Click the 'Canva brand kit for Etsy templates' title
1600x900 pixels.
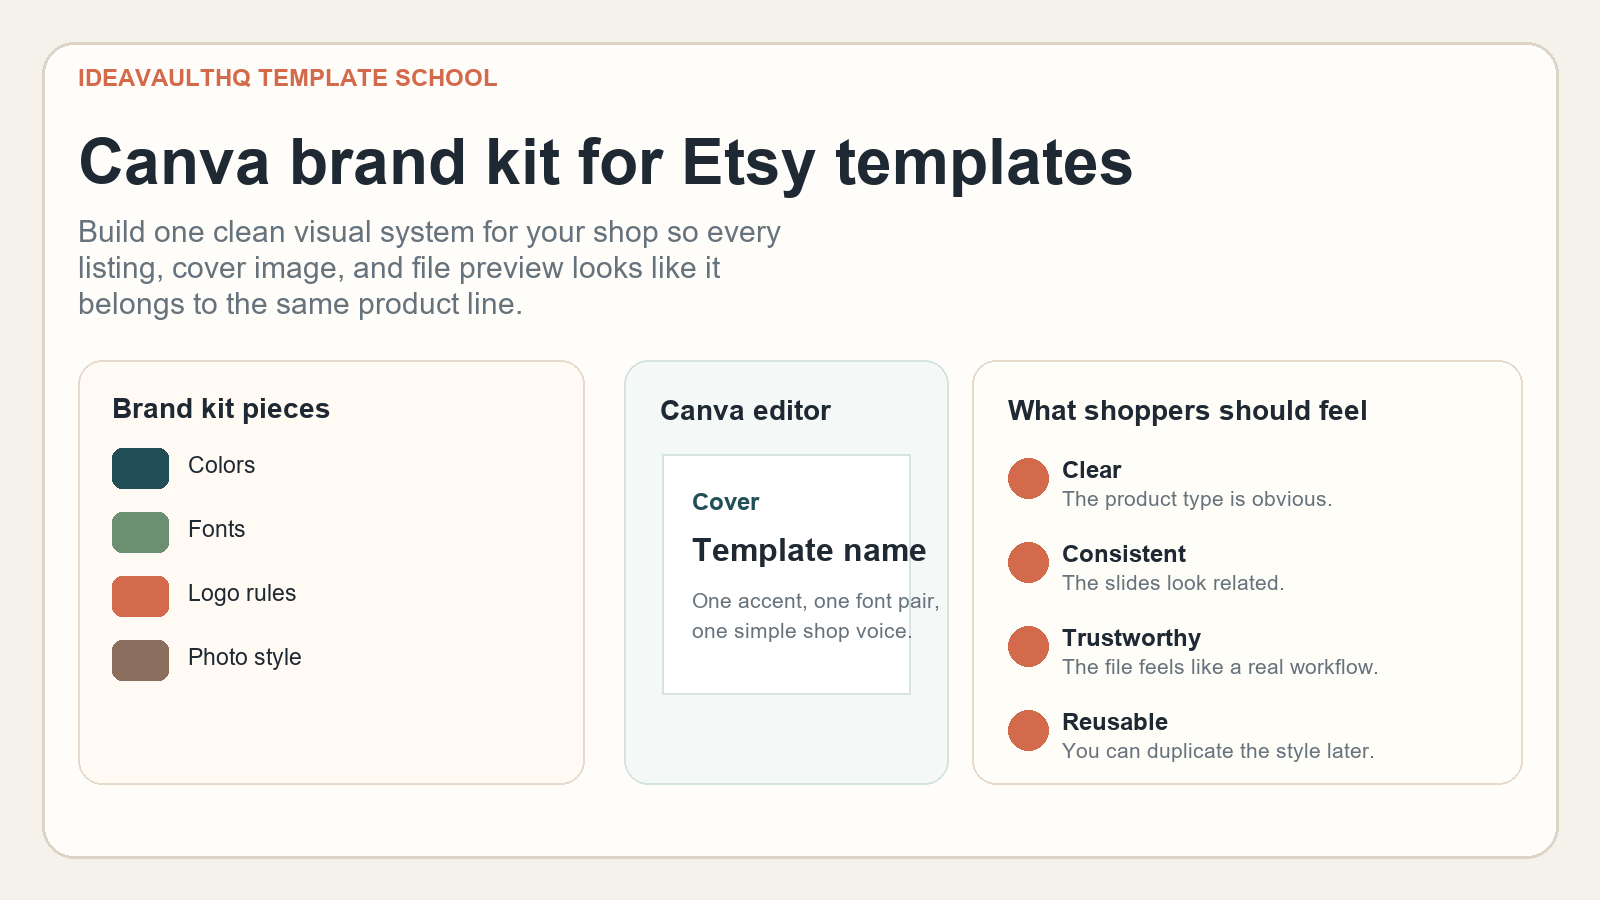point(606,163)
